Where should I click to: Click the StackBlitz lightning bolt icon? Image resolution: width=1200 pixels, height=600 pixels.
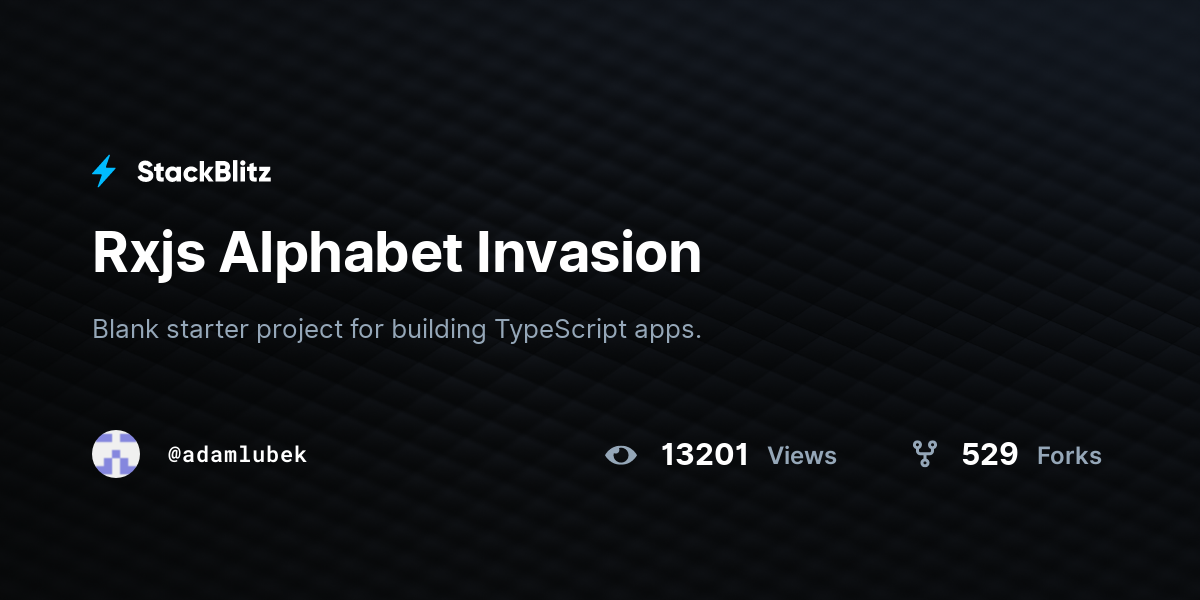point(104,172)
